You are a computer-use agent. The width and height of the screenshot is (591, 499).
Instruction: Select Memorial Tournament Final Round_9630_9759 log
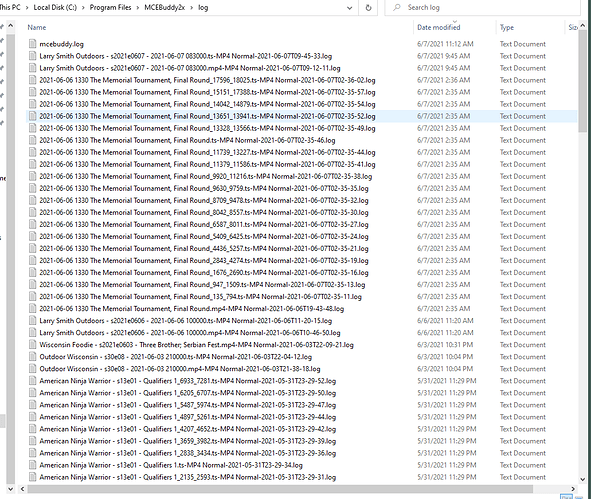tap(204, 188)
